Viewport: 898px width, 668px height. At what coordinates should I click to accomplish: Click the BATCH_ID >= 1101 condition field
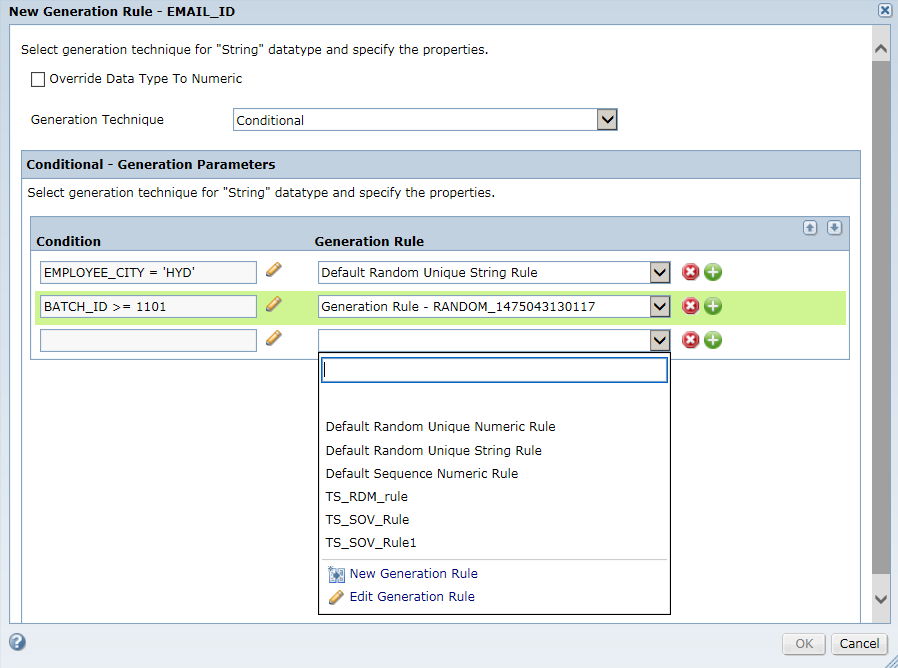click(148, 307)
